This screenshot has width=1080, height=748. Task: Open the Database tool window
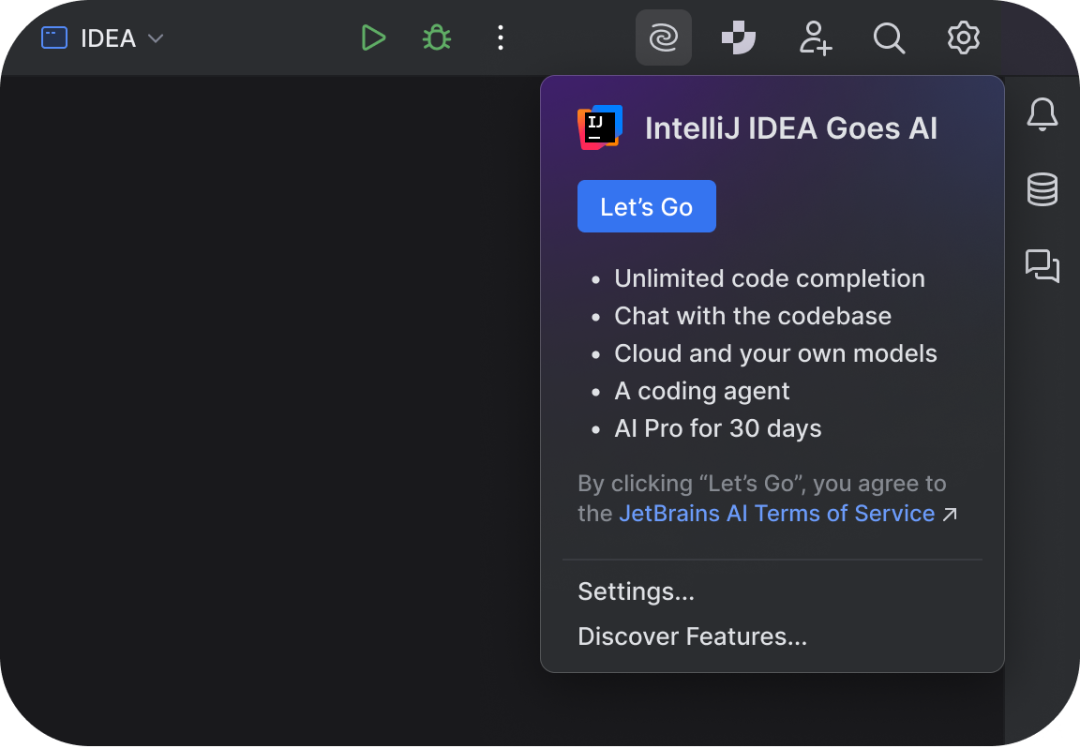[1041, 189]
